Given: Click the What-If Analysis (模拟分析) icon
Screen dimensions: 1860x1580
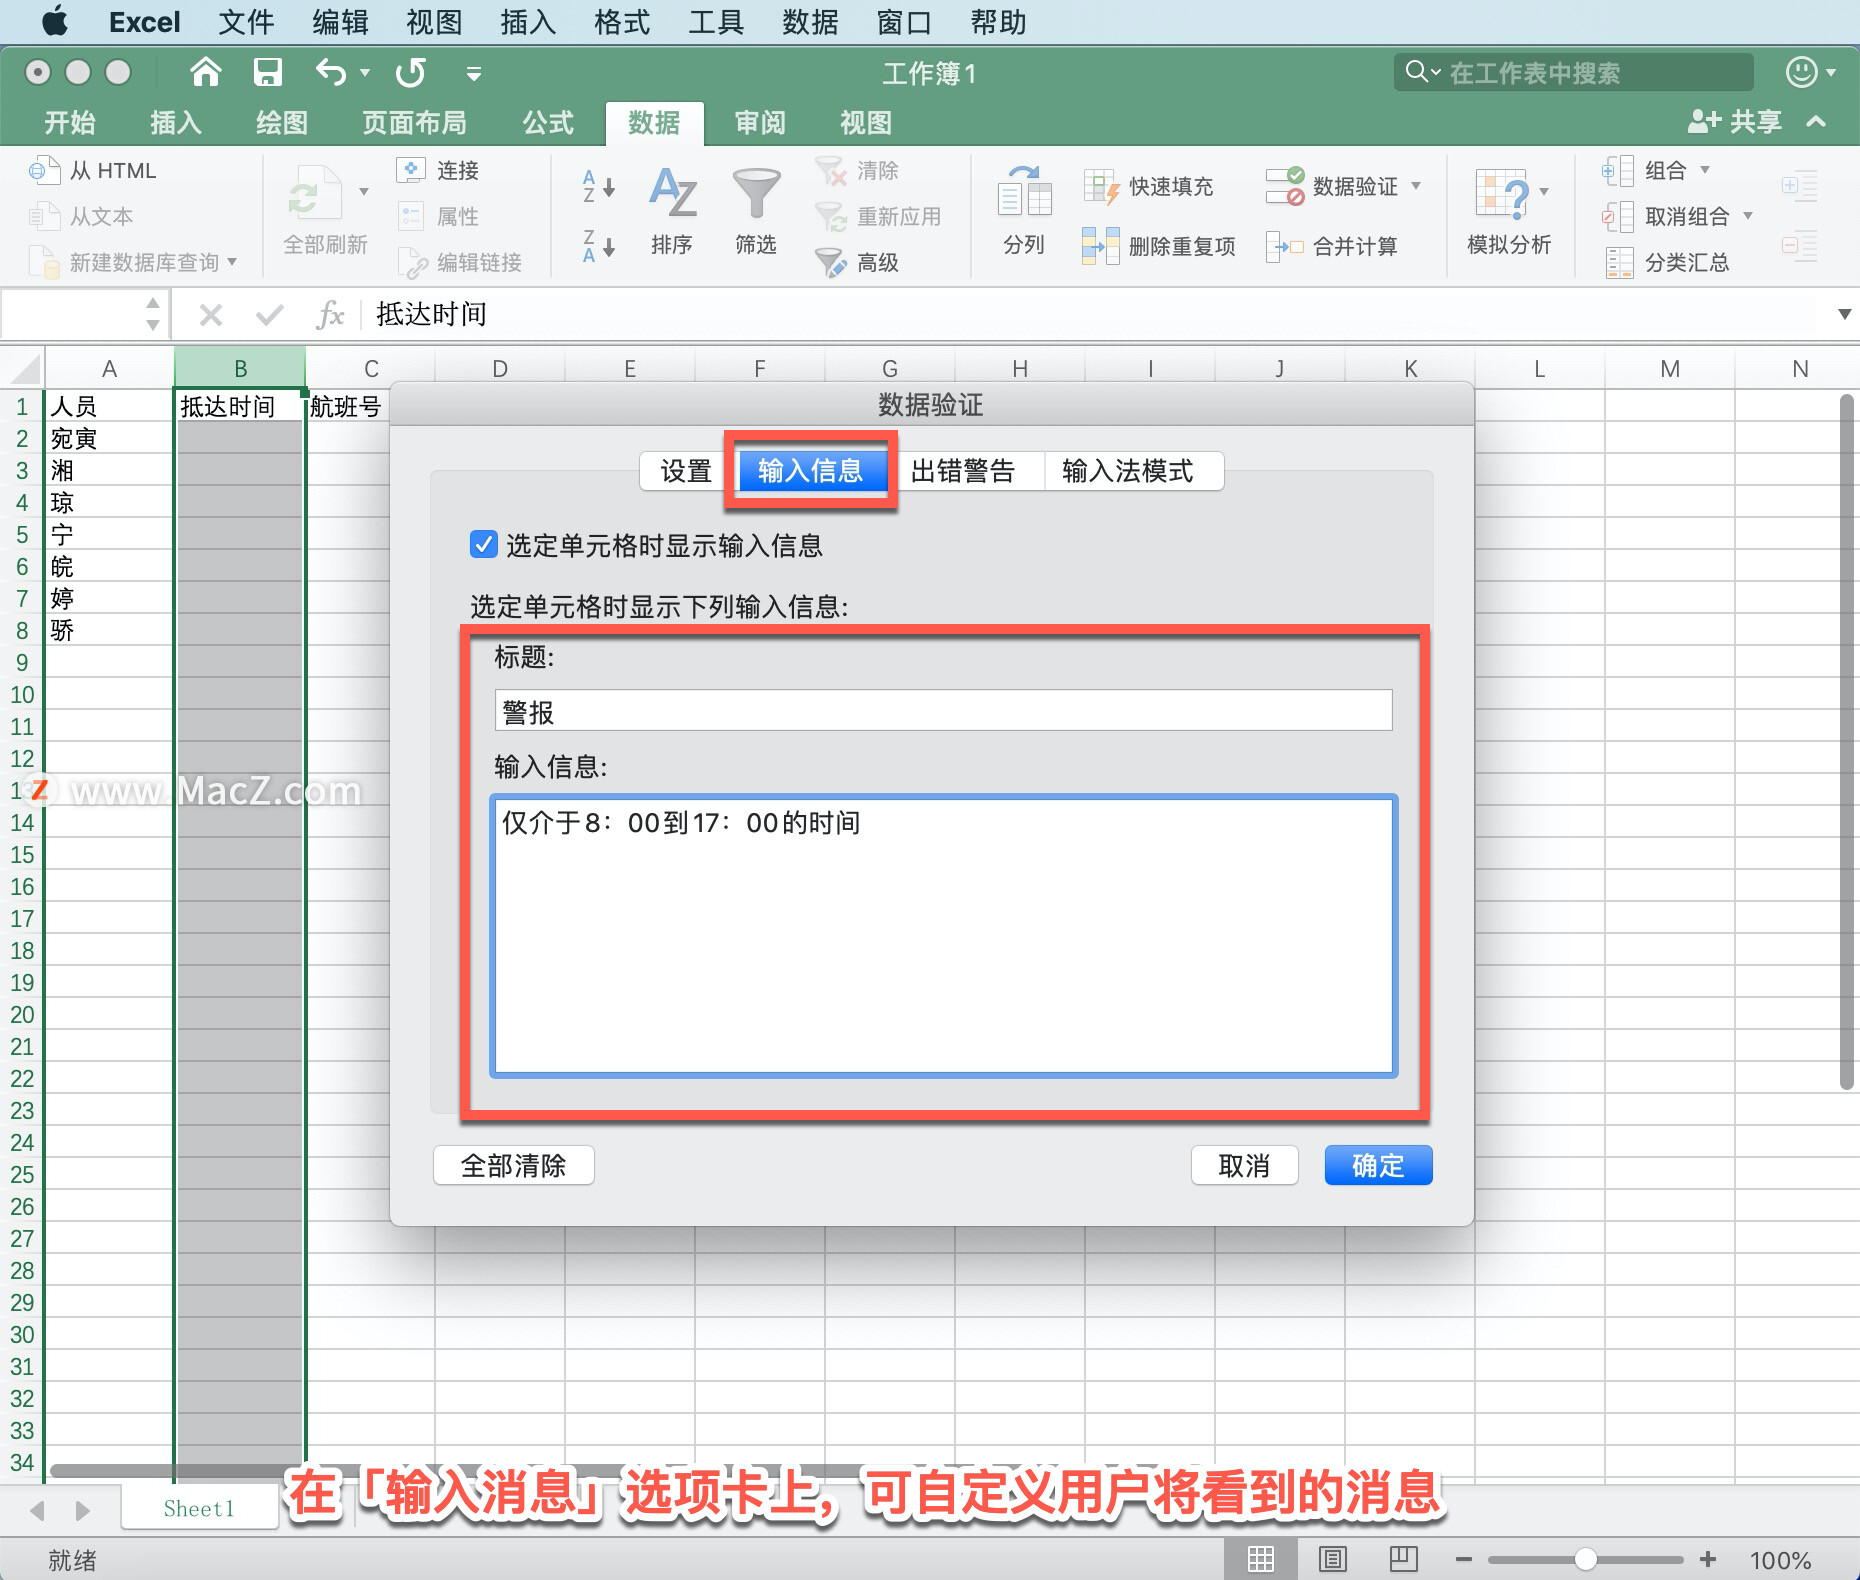Looking at the screenshot, I should (x=1501, y=193).
